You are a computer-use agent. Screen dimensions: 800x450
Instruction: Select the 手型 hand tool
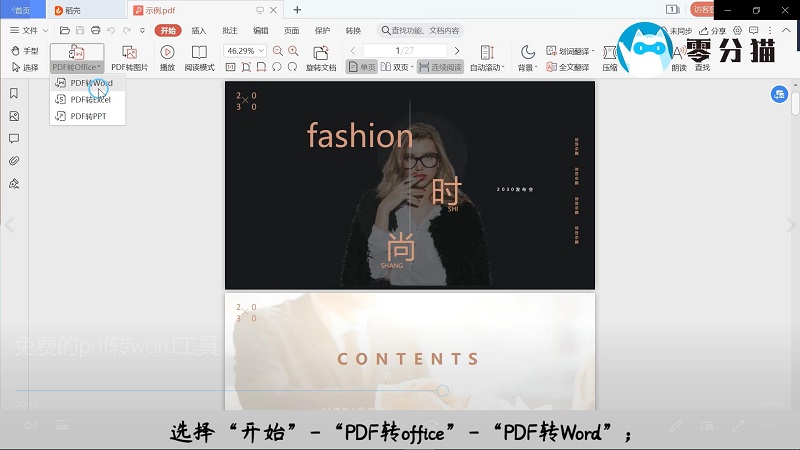24,51
